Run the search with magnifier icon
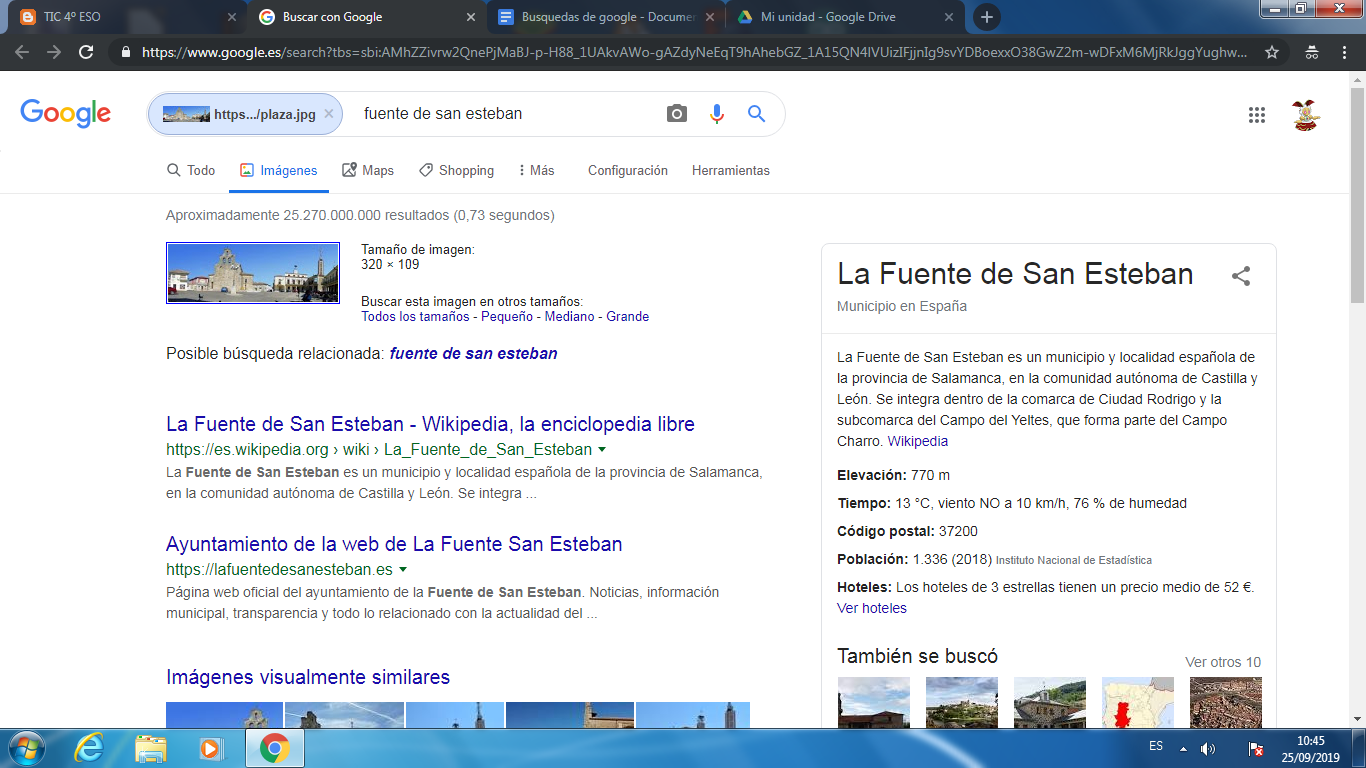The width and height of the screenshot is (1366, 768). [756, 114]
